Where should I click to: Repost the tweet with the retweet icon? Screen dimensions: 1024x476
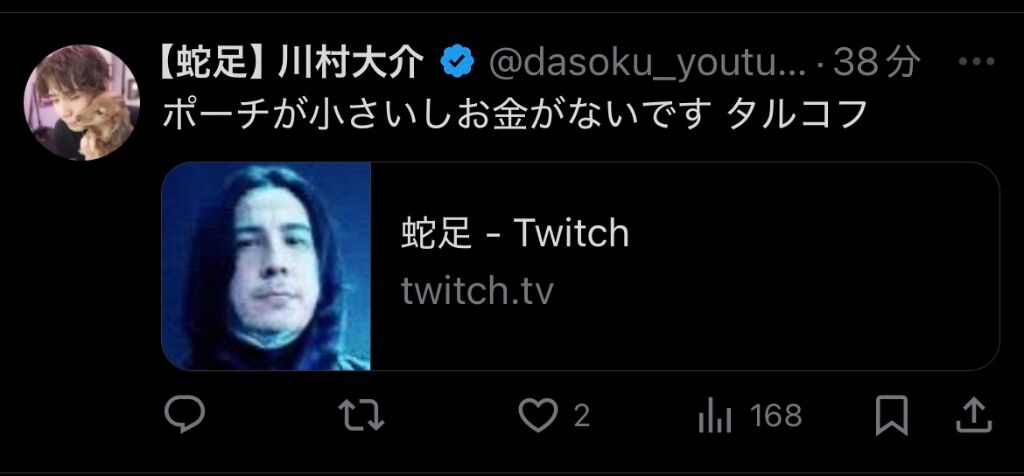361,415
